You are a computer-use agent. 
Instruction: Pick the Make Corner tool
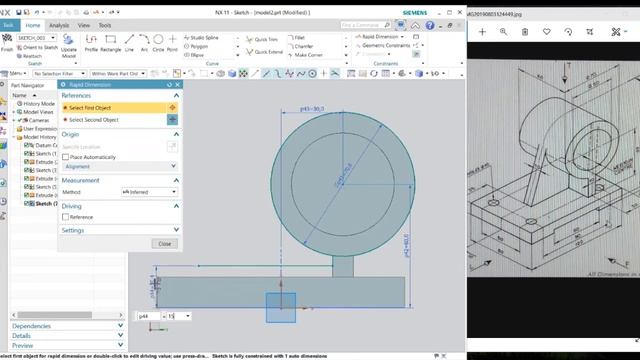[305, 55]
